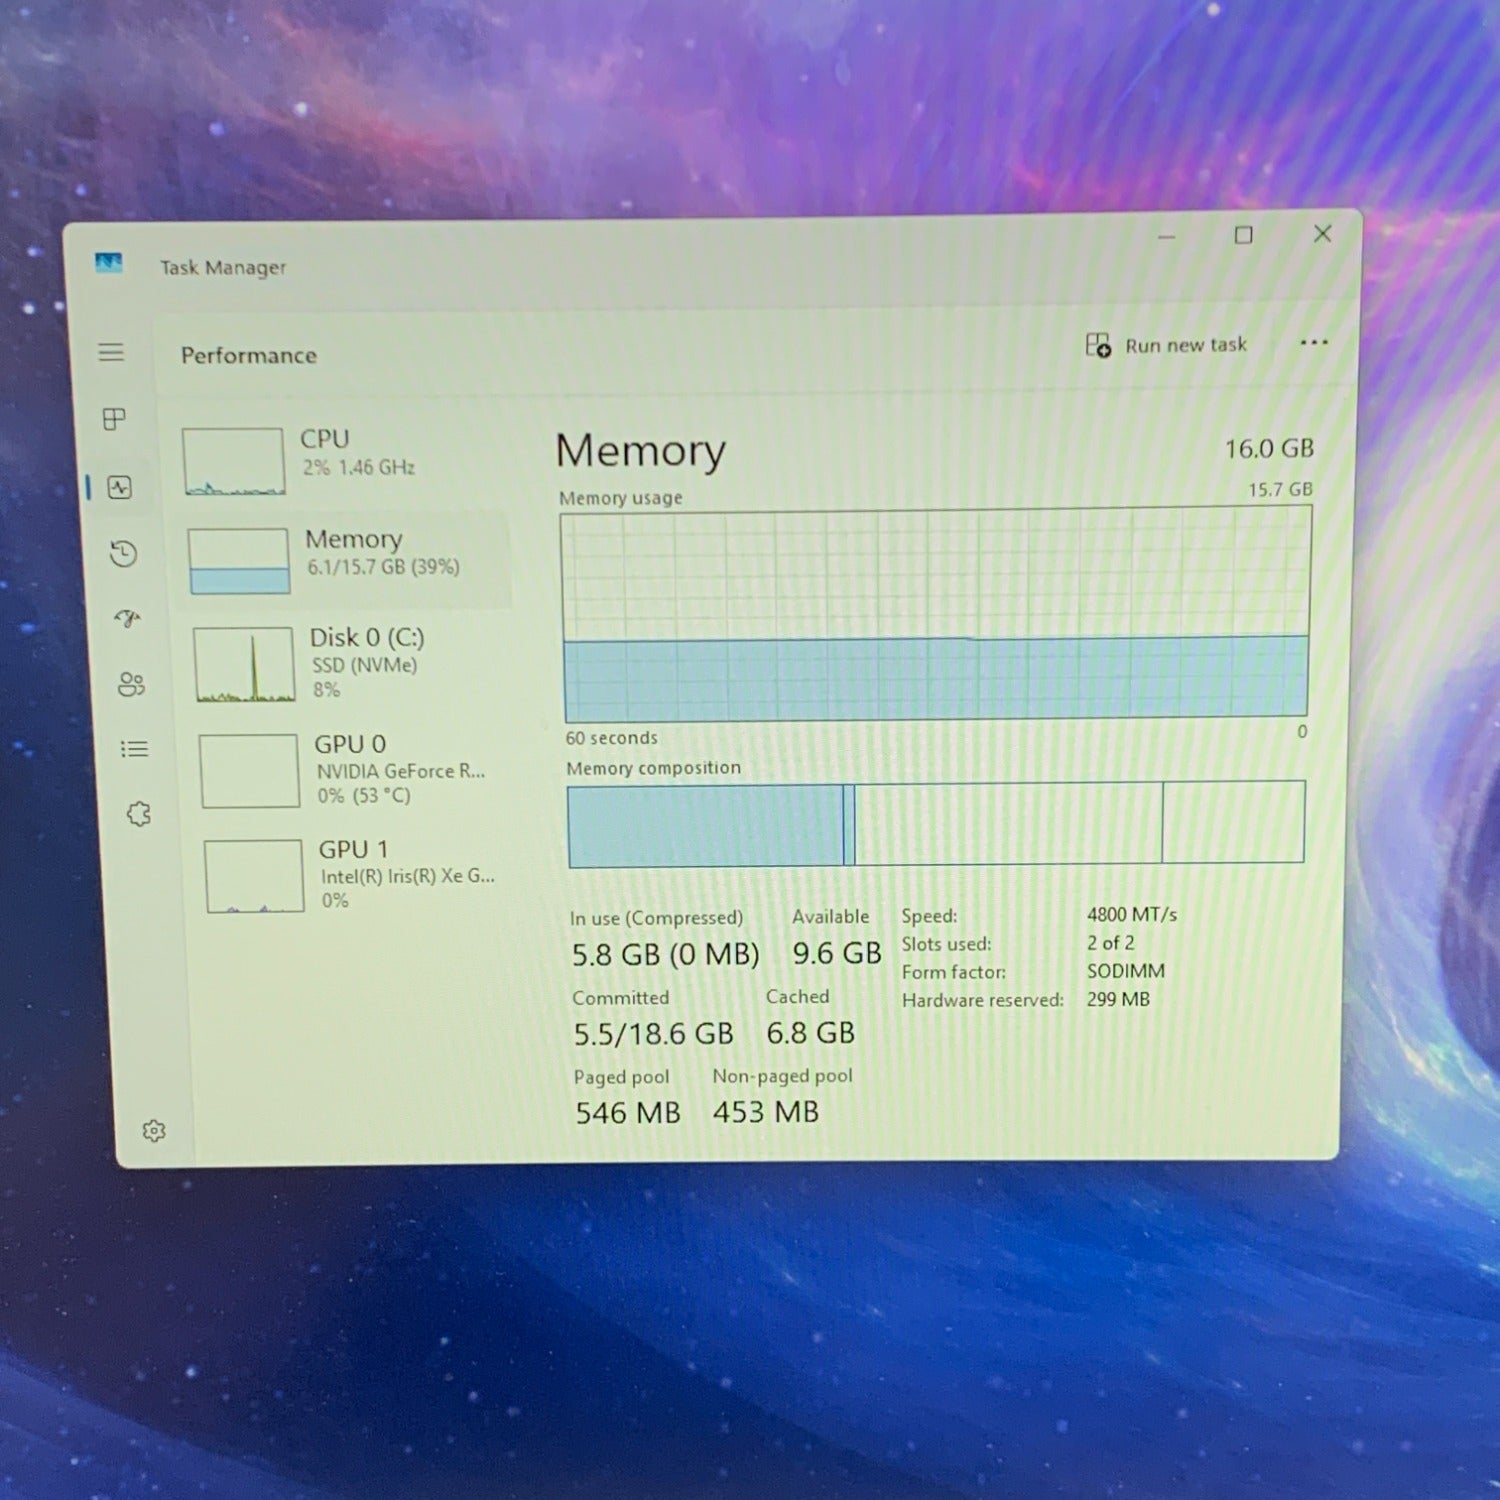Viewport: 1500px width, 1500px height.
Task: Open the Users page icon
Action: click(x=131, y=684)
